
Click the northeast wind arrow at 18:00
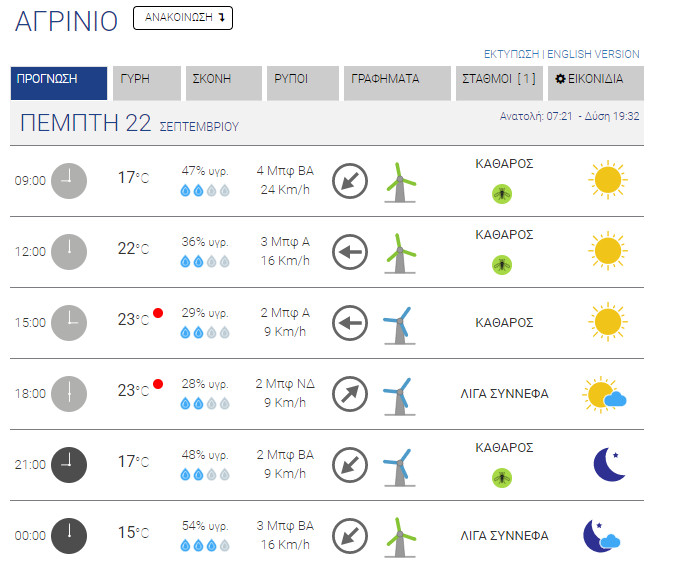(x=350, y=394)
